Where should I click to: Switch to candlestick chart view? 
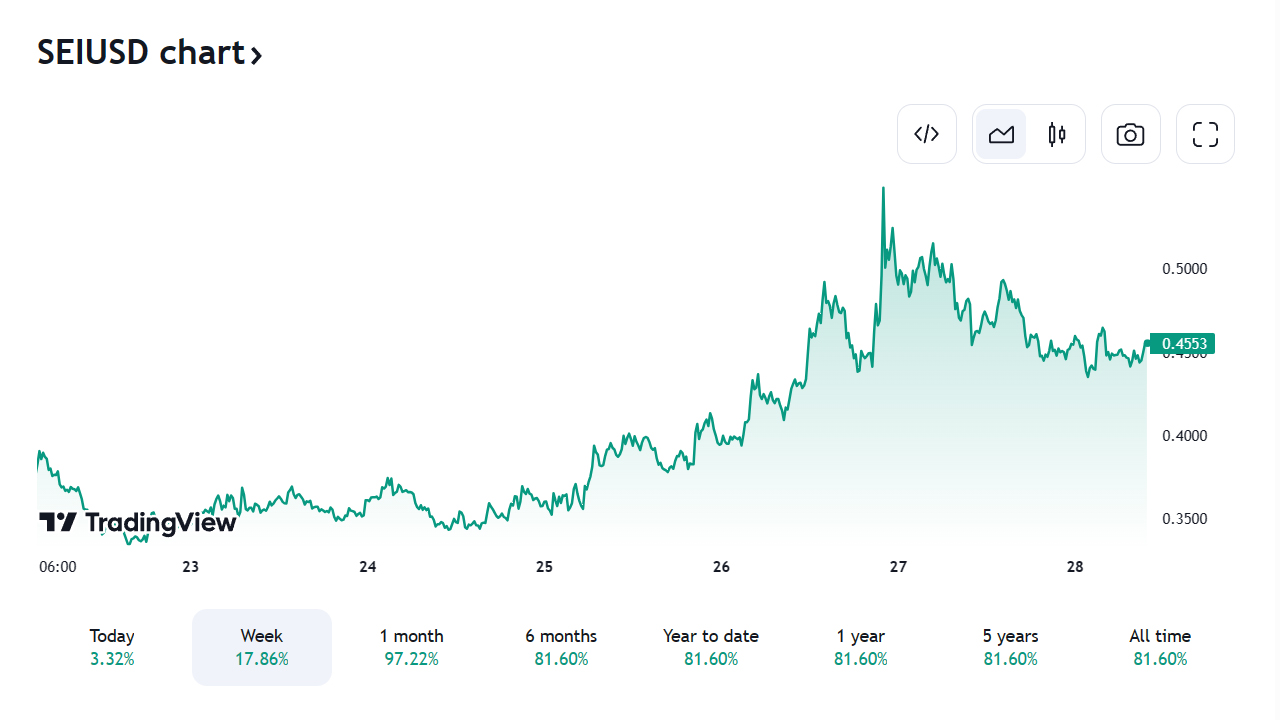pos(1057,134)
